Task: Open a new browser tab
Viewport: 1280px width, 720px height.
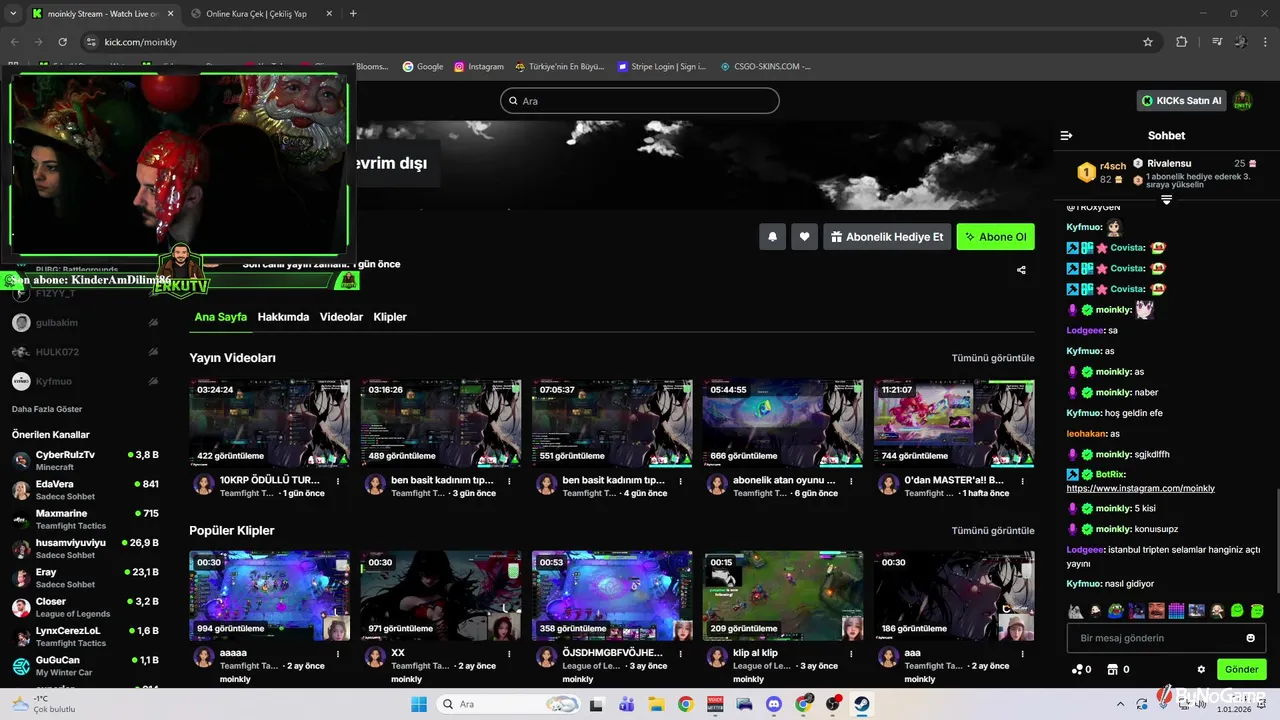Action: coord(353,13)
